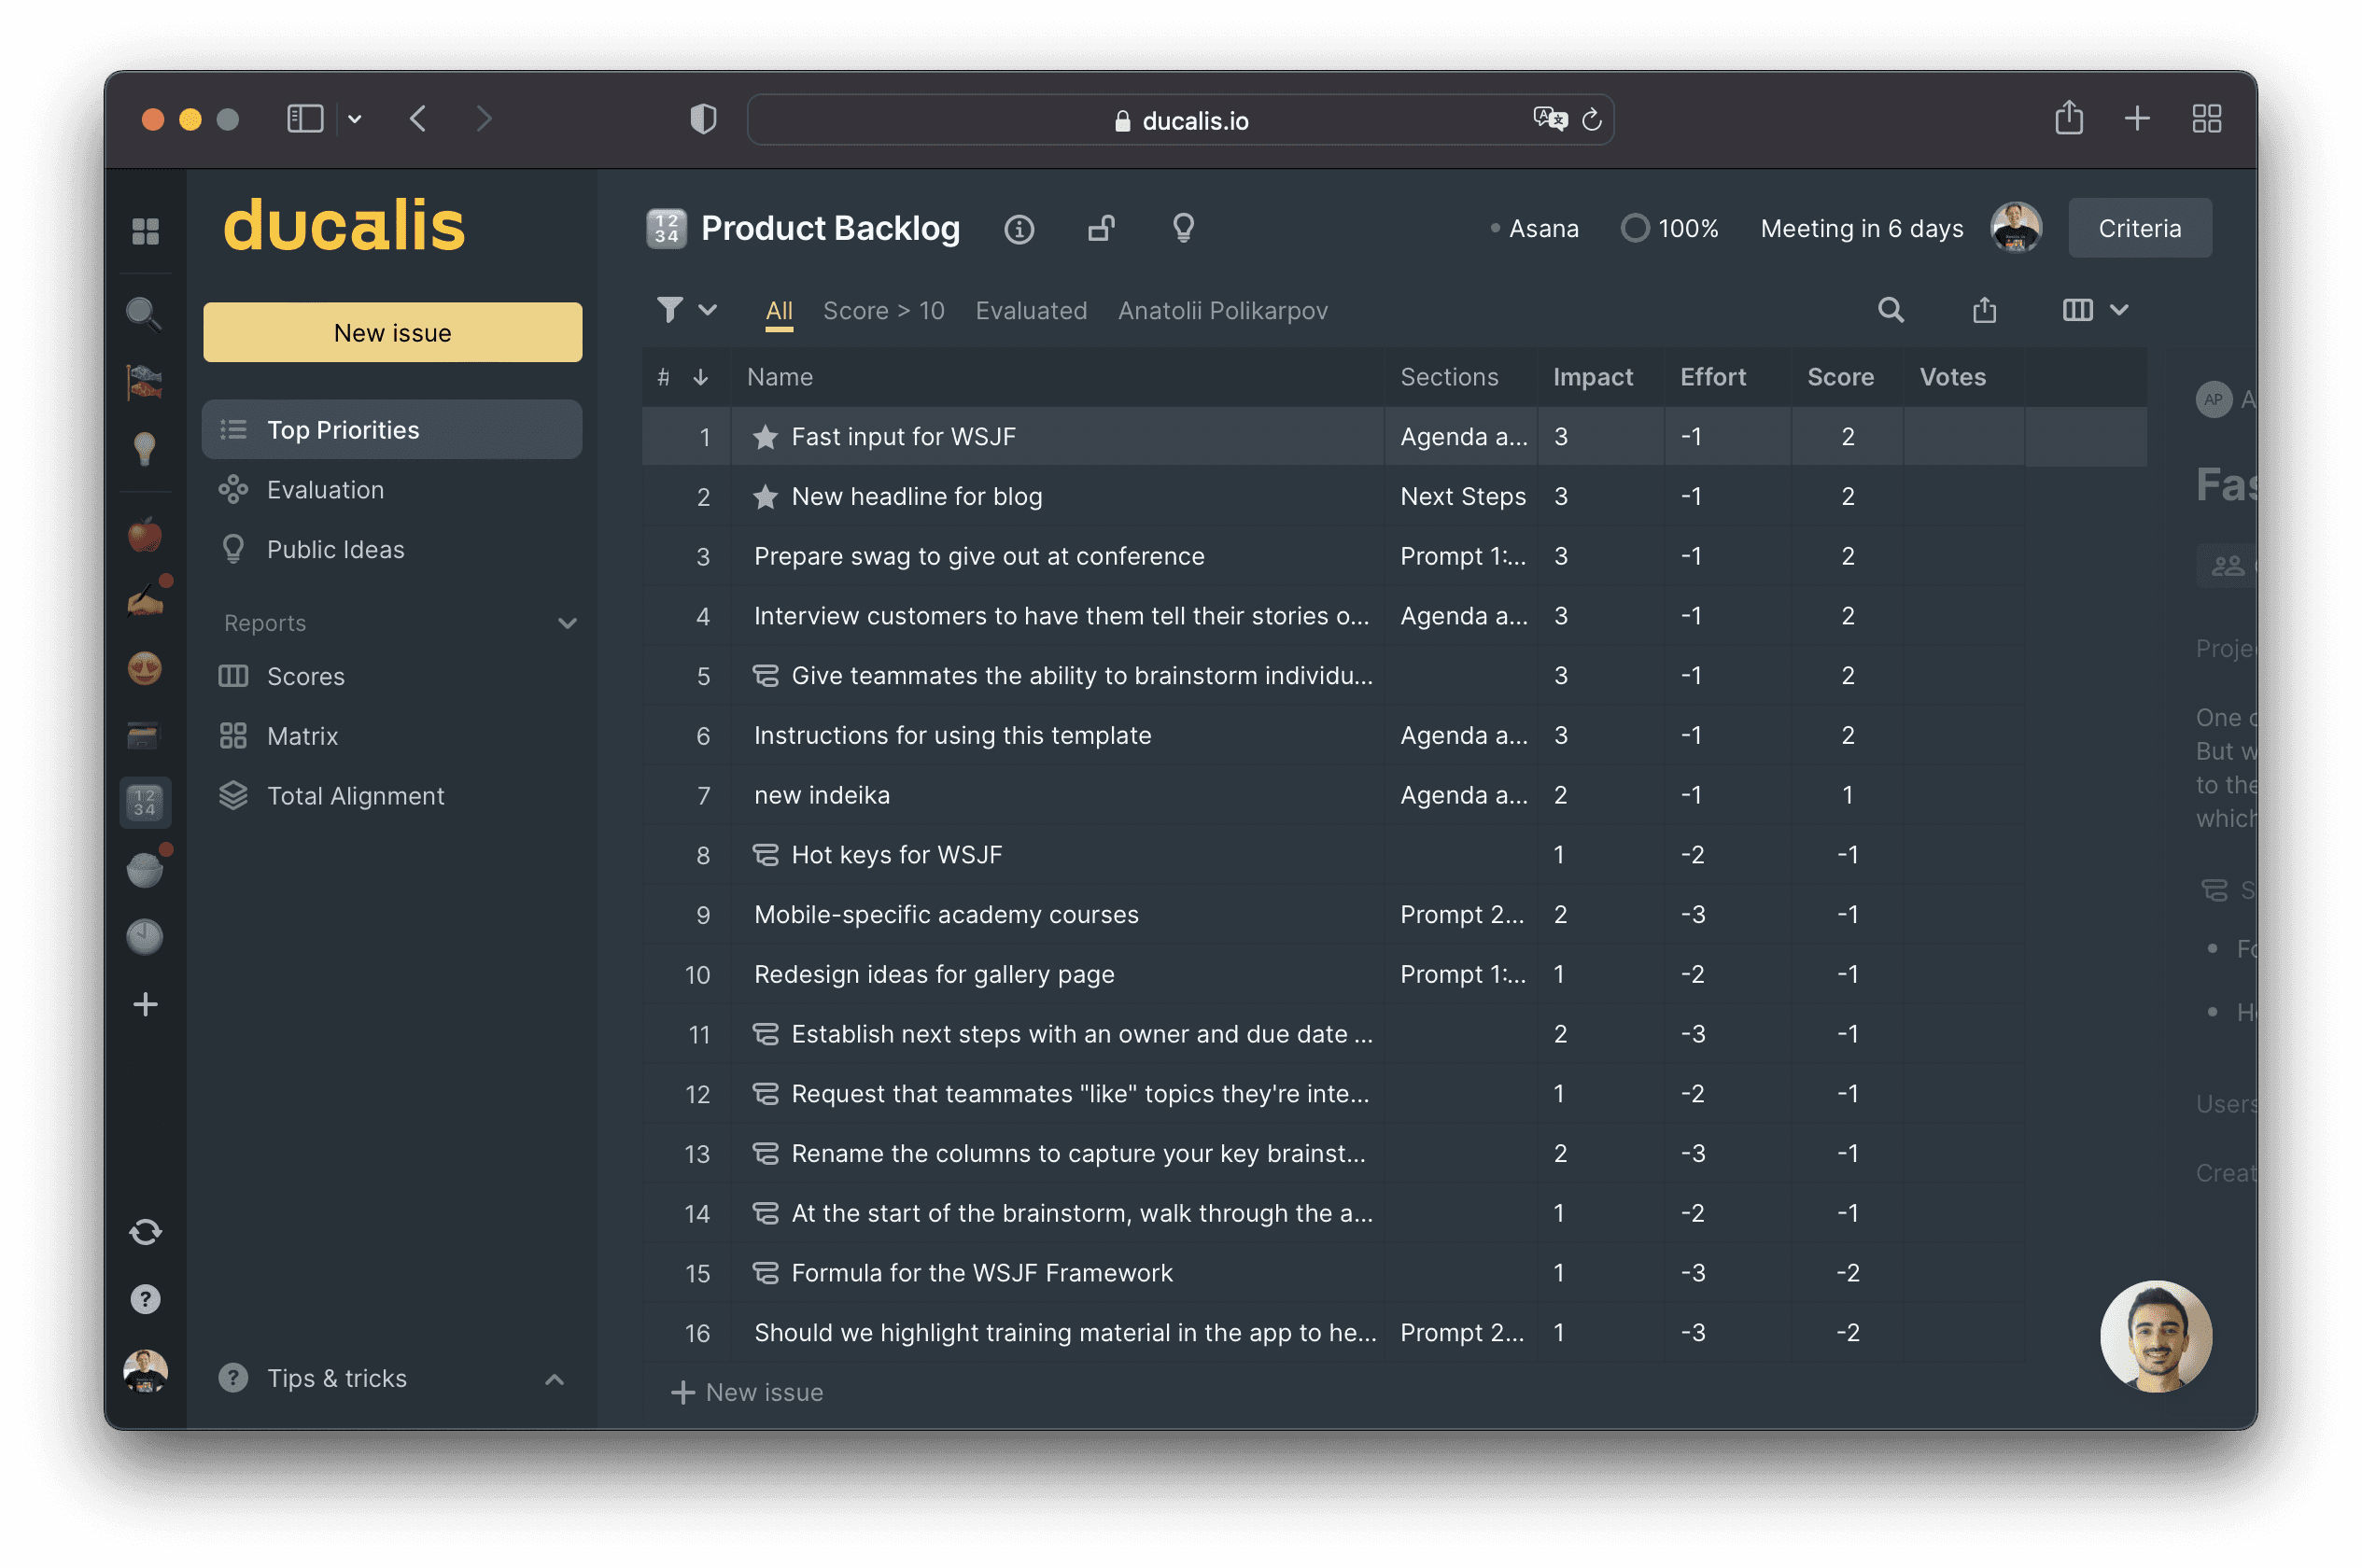The height and width of the screenshot is (1568, 2362).
Task: Open the light bulb workspace in left rail
Action: click(x=145, y=448)
